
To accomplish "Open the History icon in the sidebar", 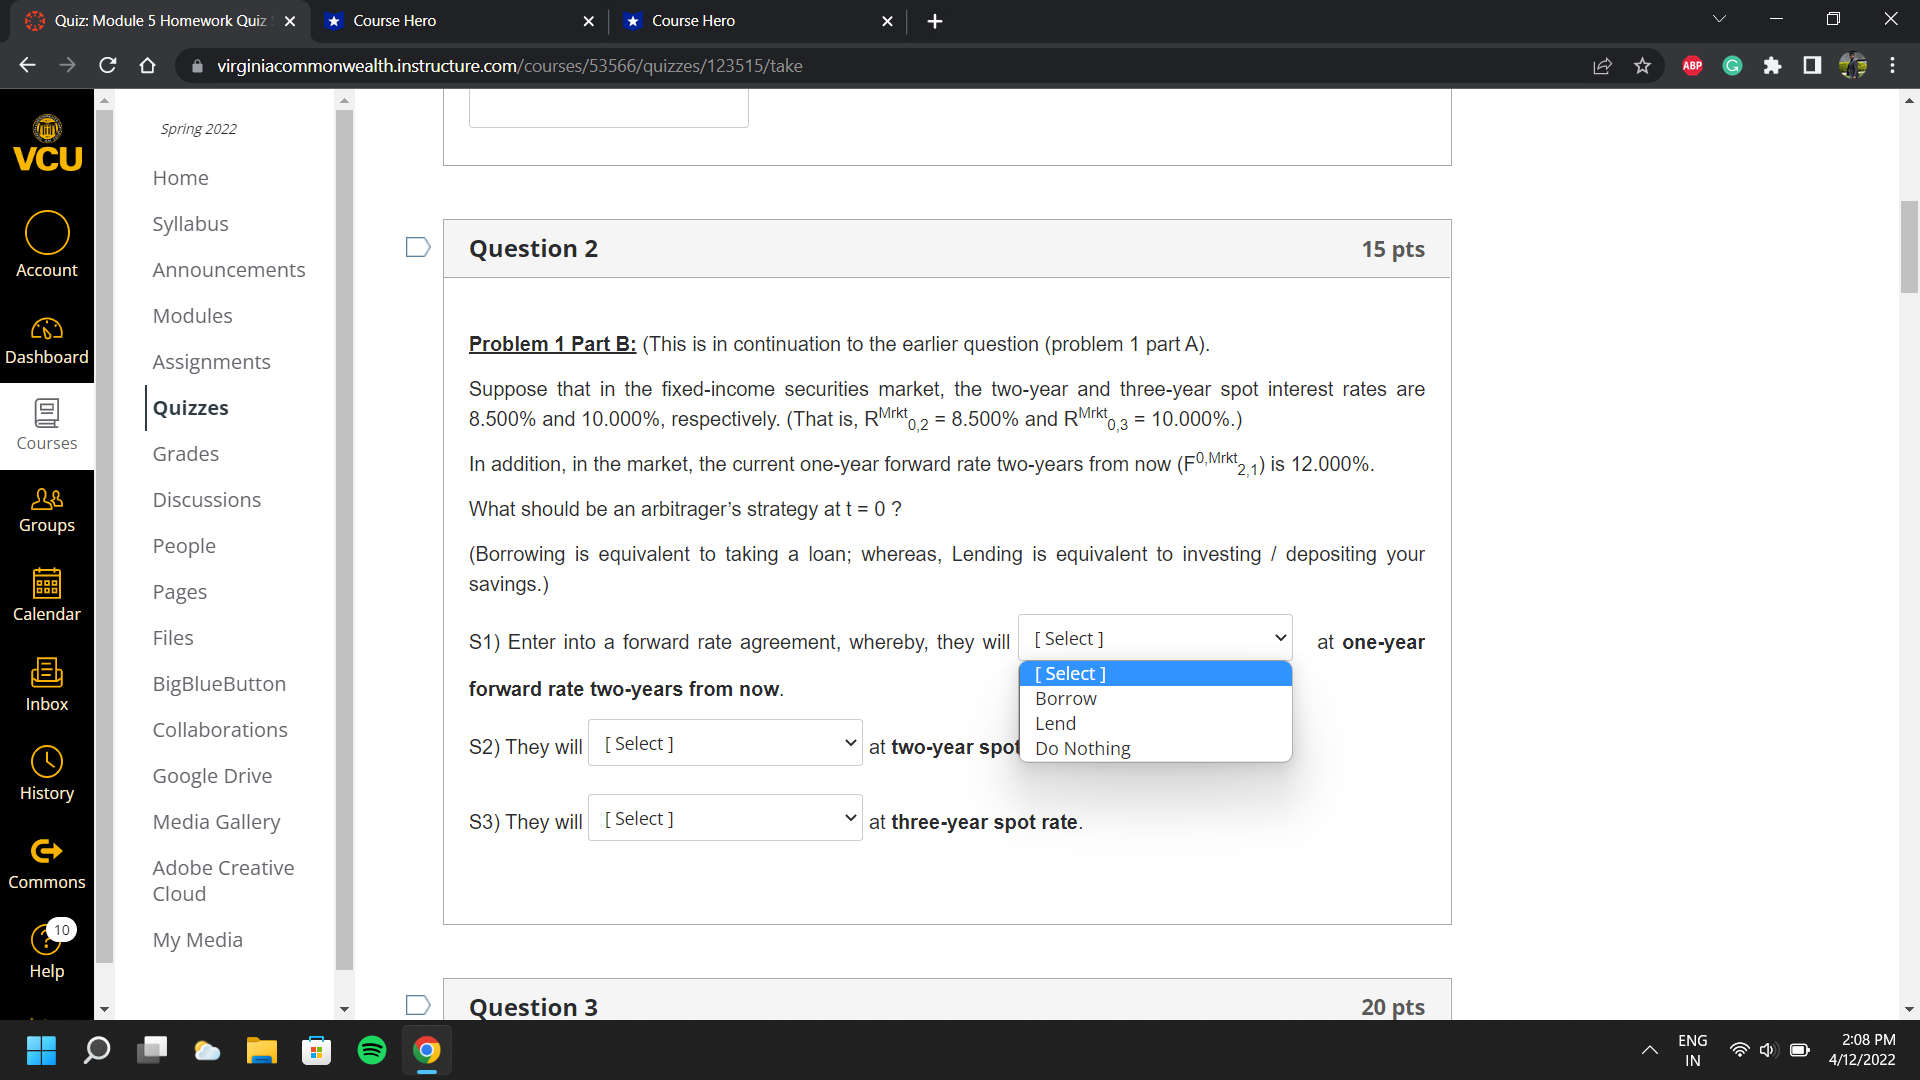I will pos(46,772).
